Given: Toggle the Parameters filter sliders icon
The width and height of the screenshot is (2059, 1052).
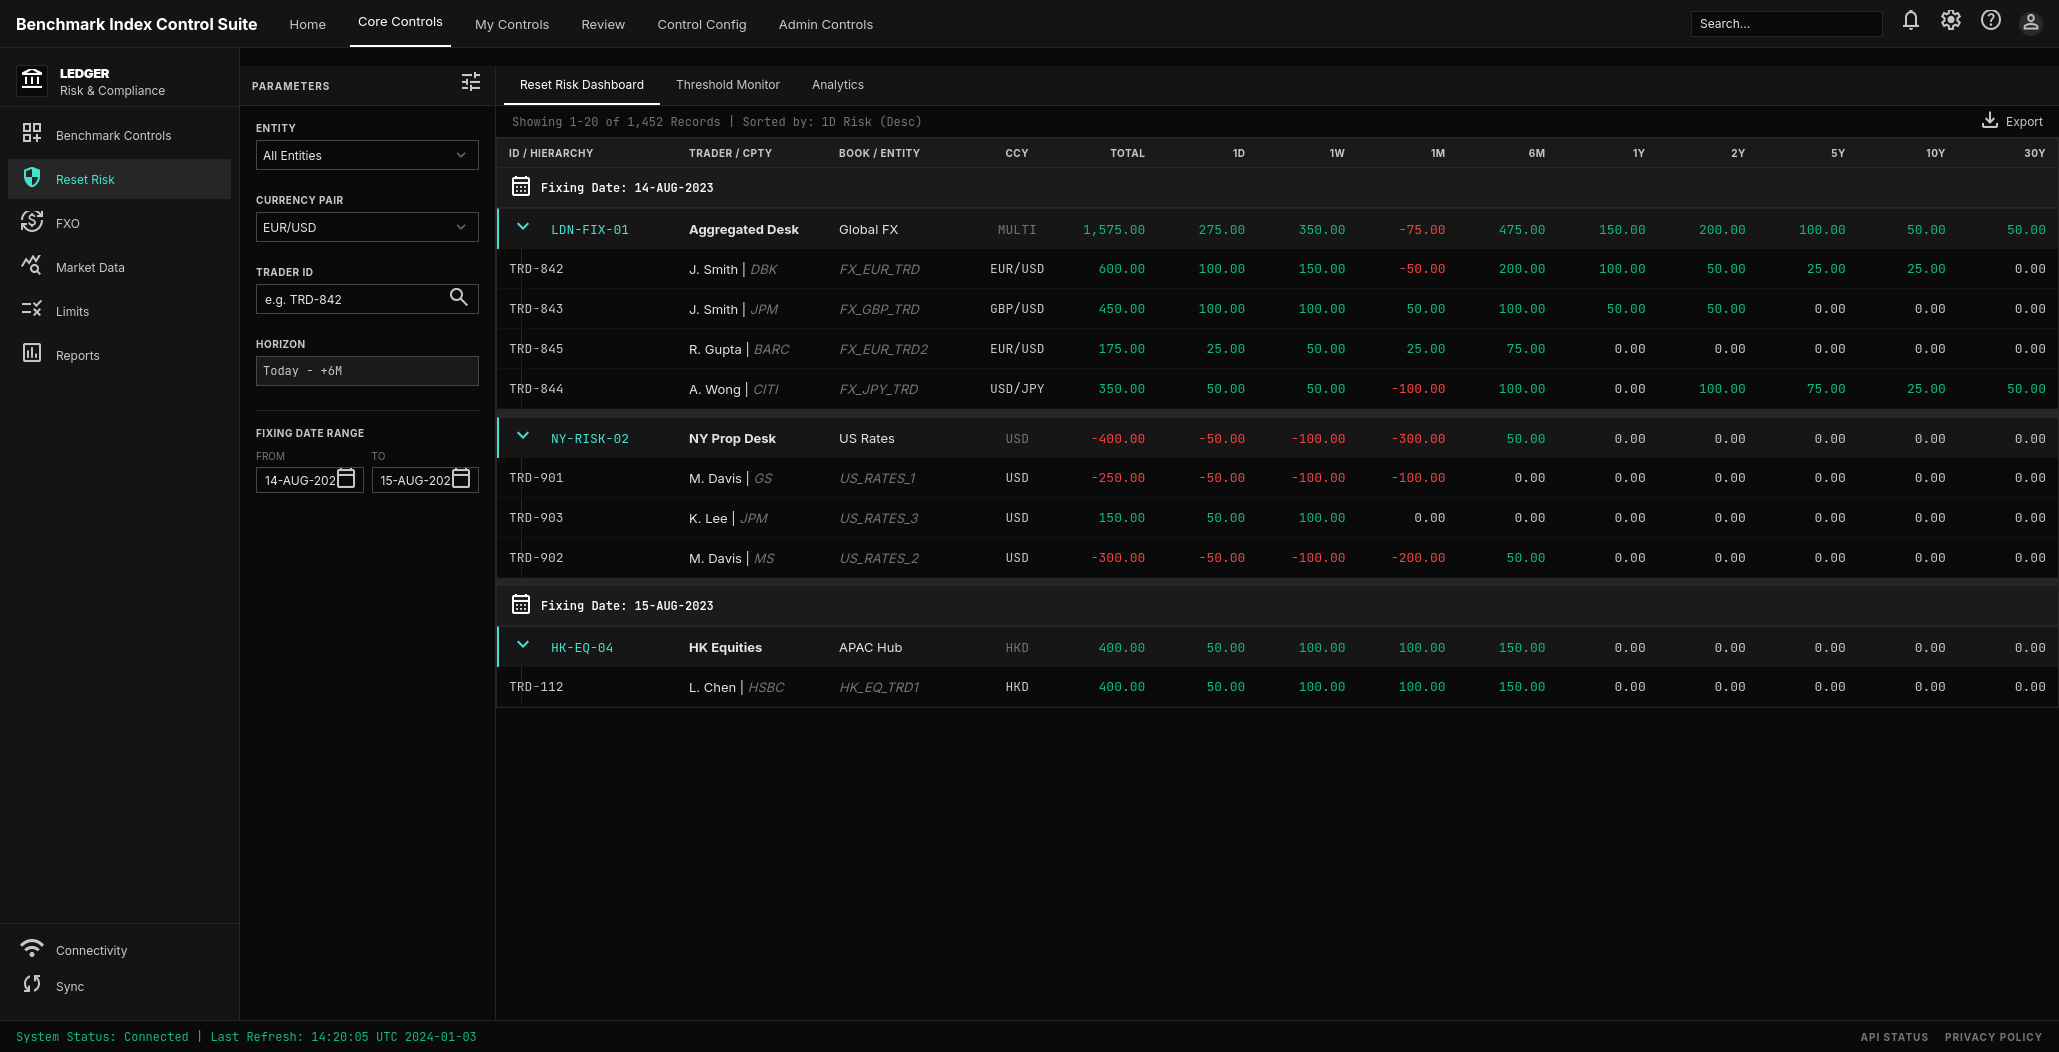Looking at the screenshot, I should click(471, 82).
